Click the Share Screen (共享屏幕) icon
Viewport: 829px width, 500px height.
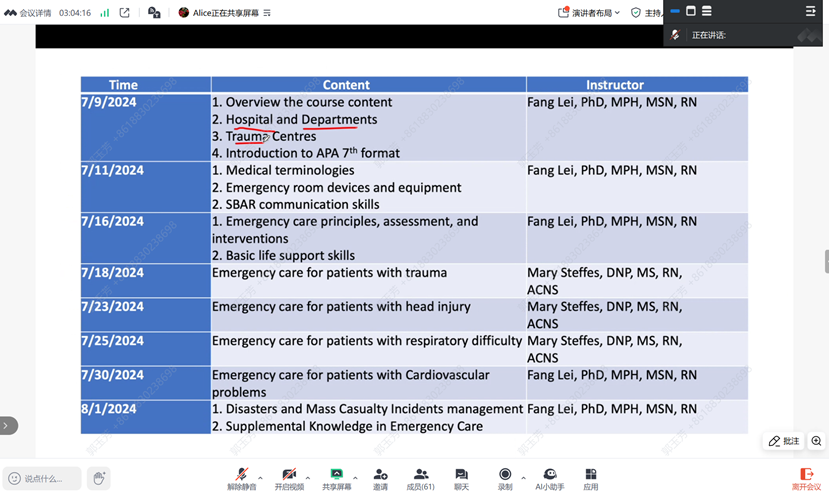[336, 478]
